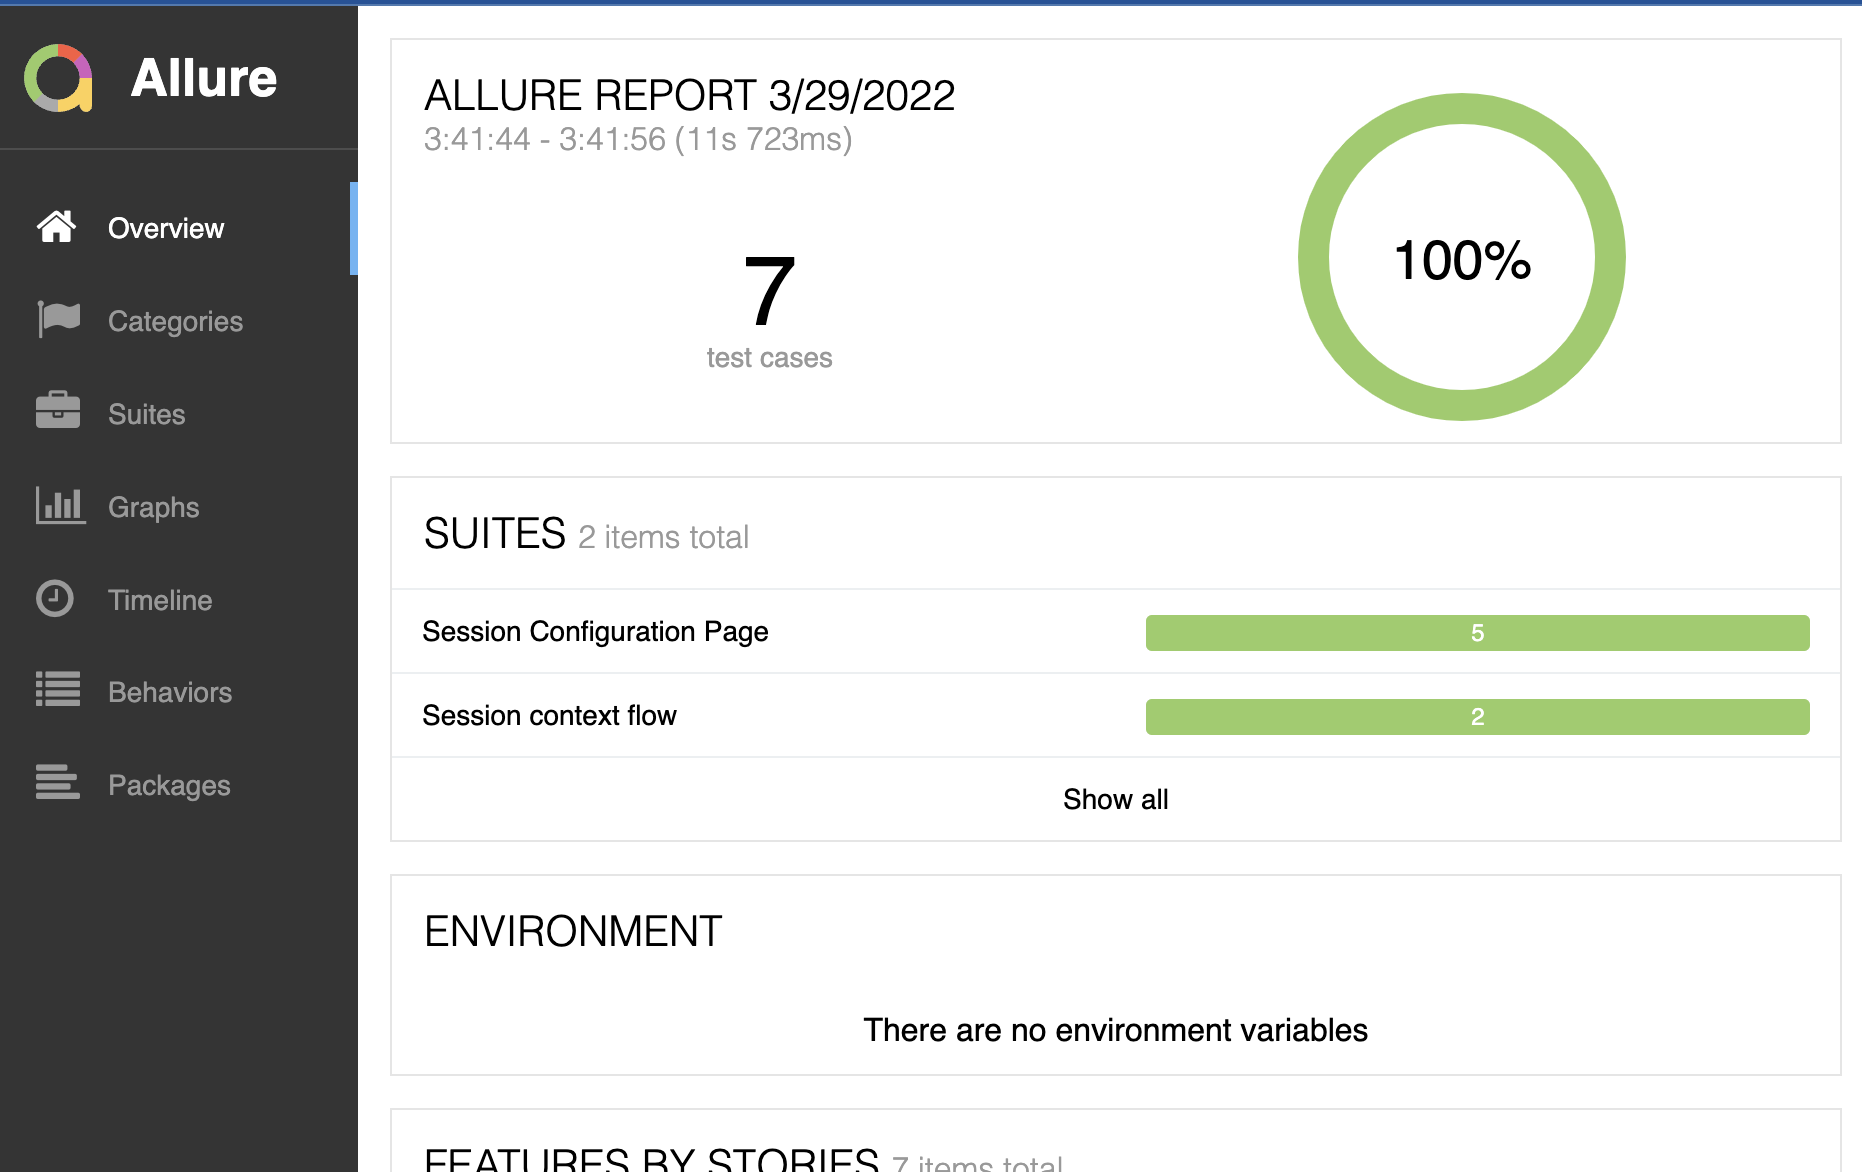Open the Behaviors list icon
Viewport: 1862px width, 1172px height.
[x=57, y=691]
